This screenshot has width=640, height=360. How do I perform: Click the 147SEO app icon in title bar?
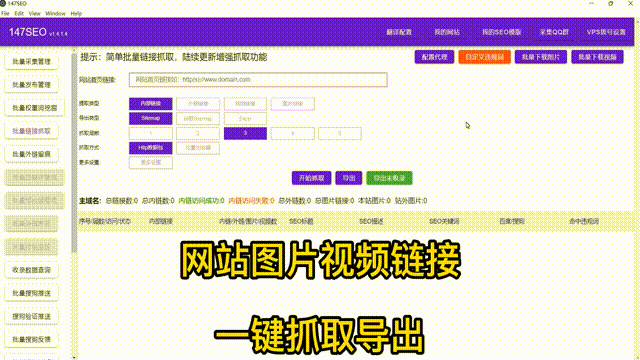coord(3,3)
